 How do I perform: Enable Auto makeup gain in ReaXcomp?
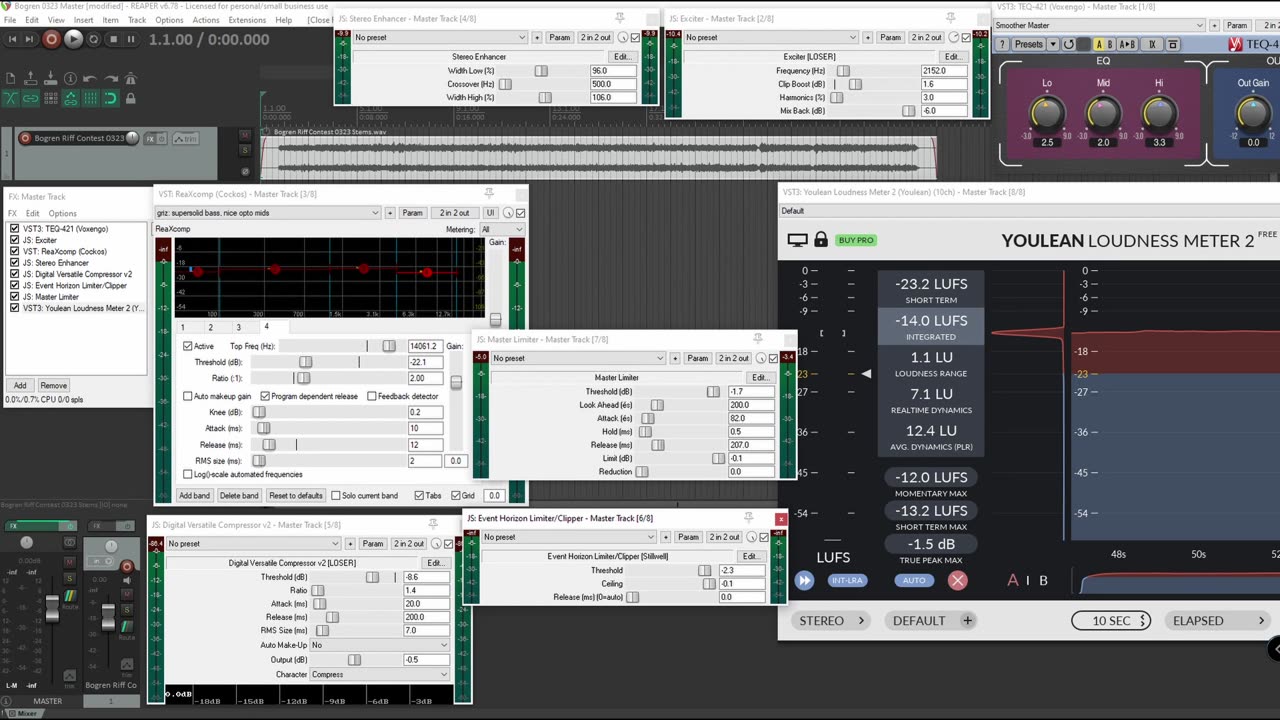[187, 396]
